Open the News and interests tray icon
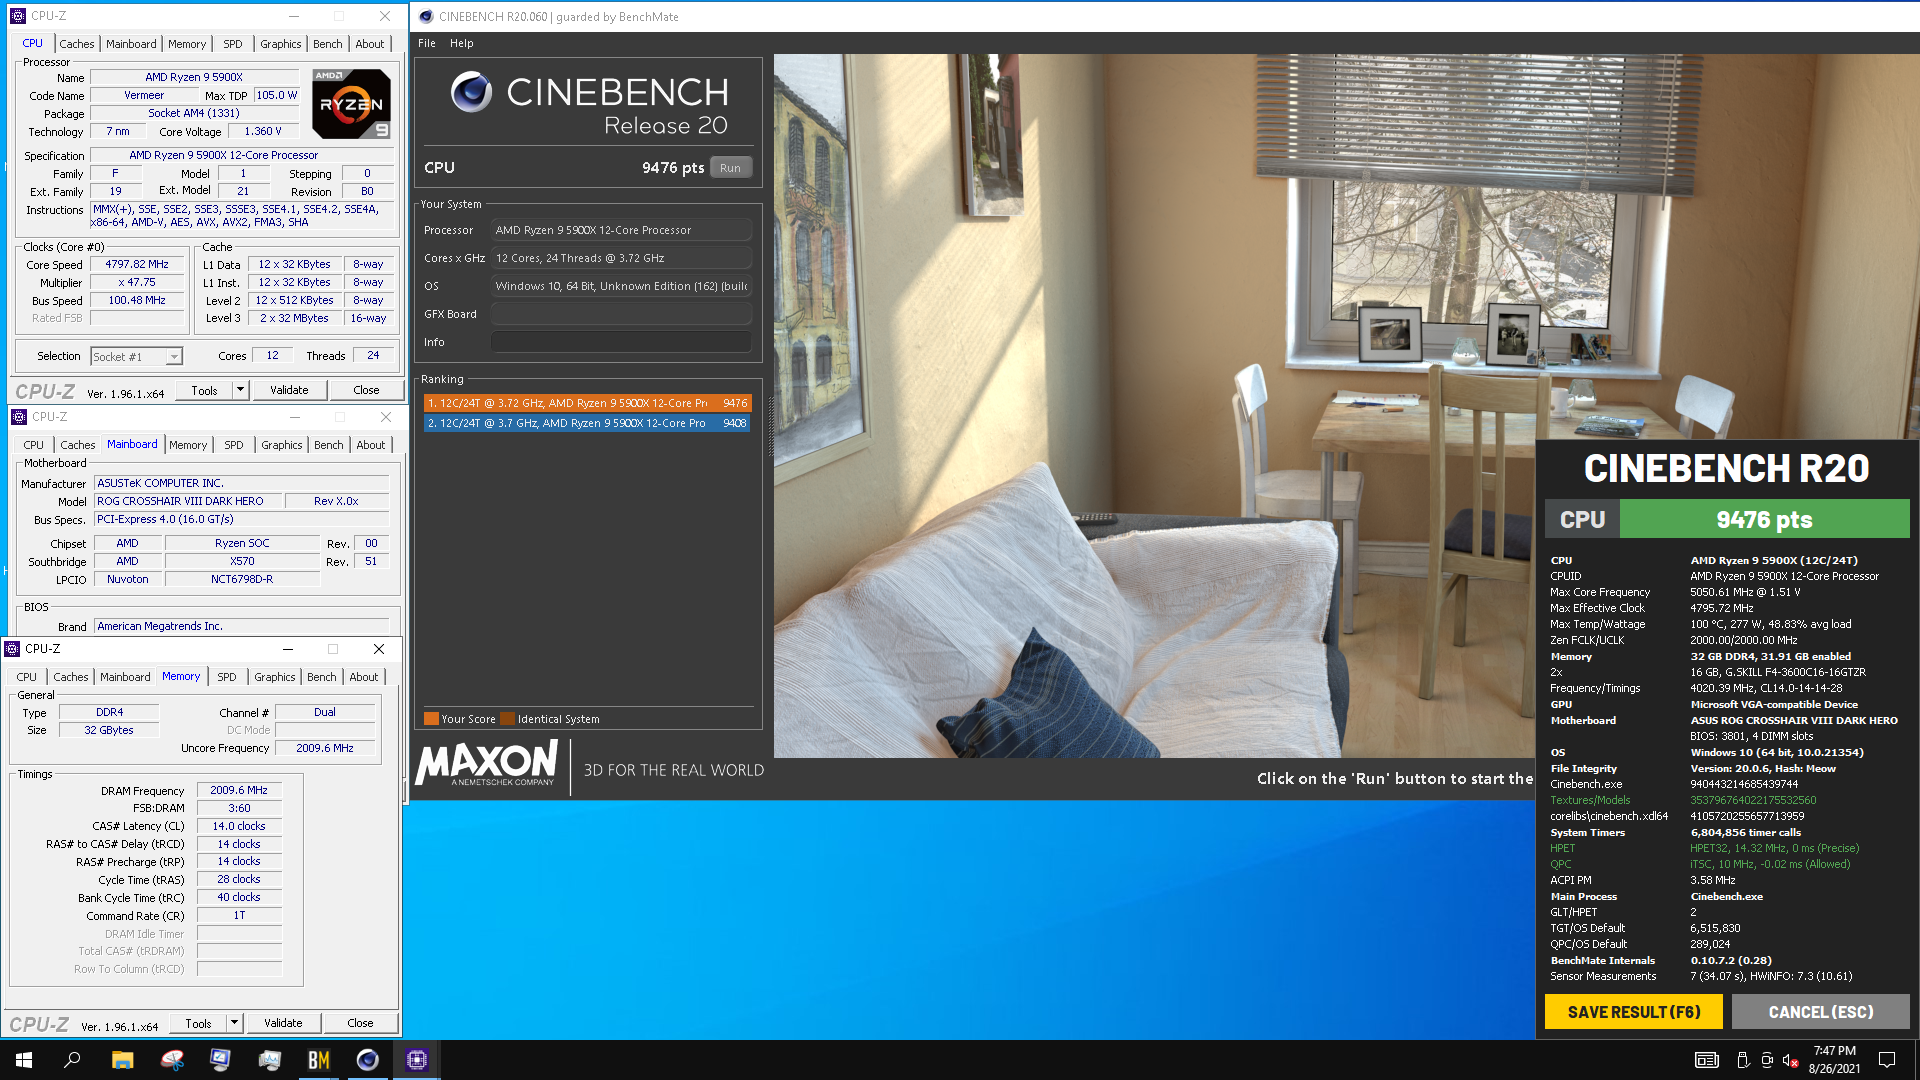 1707,1060
